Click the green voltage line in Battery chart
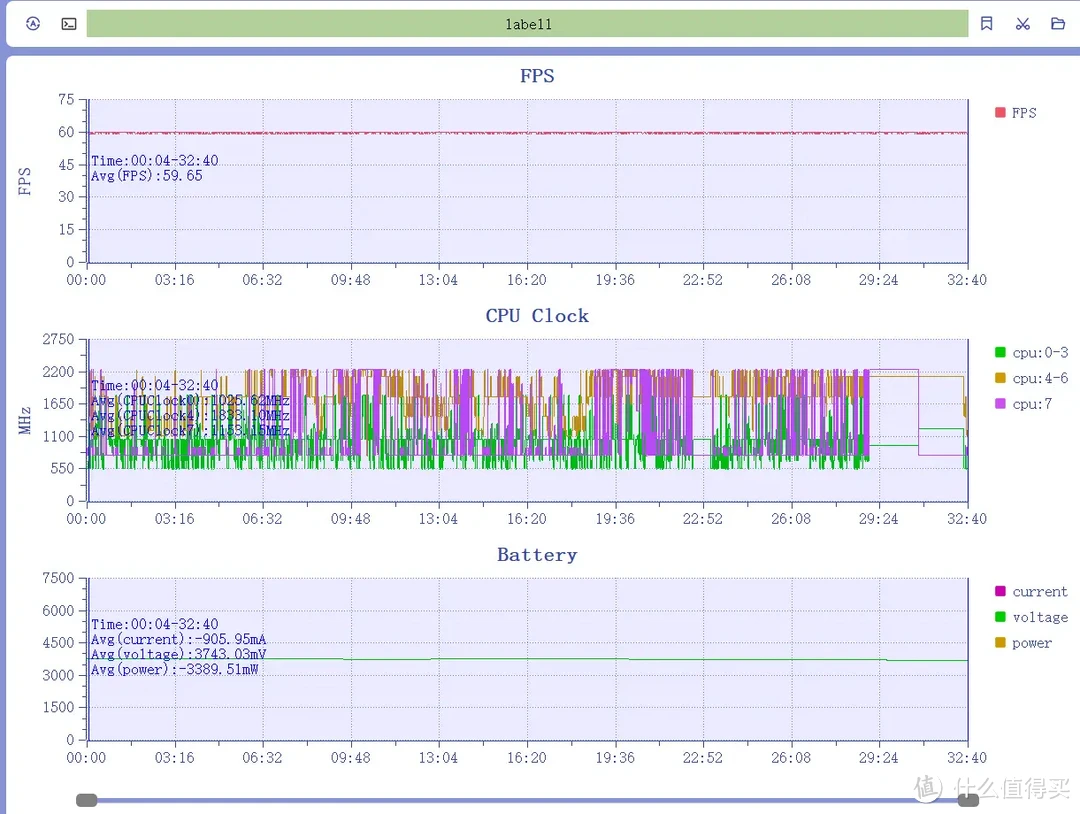Image resolution: width=1080 pixels, height=814 pixels. [528, 659]
